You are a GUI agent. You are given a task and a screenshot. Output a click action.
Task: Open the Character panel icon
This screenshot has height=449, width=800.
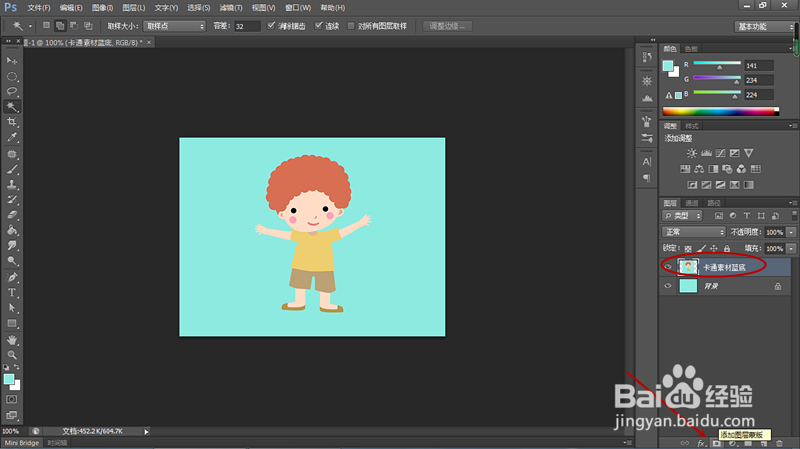(647, 162)
